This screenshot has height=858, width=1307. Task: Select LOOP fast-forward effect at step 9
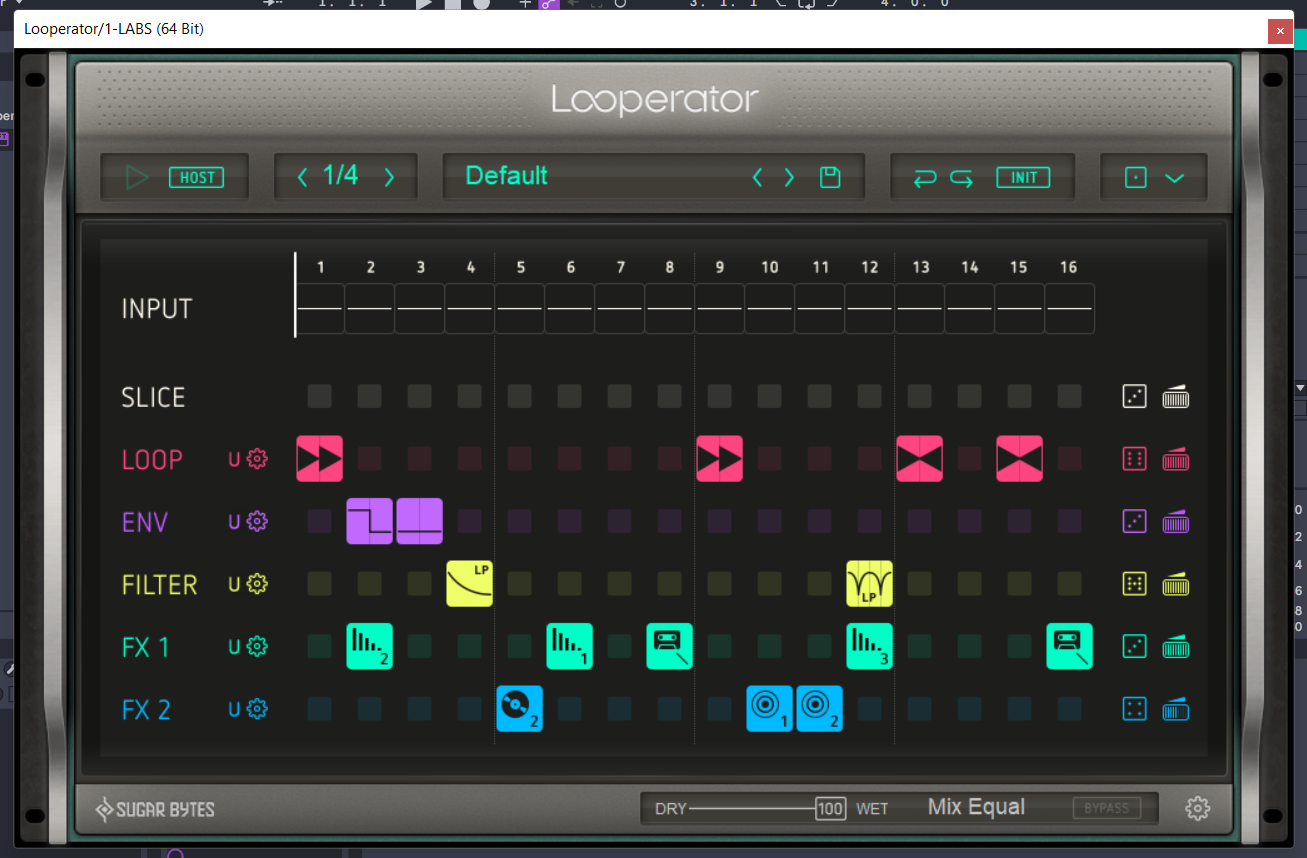coord(720,459)
